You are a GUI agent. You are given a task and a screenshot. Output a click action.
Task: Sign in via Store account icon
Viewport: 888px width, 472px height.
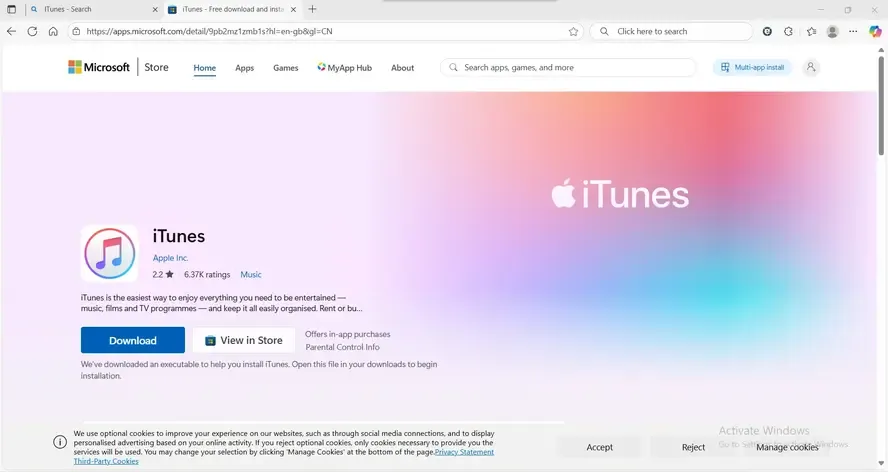pyautogui.click(x=810, y=67)
